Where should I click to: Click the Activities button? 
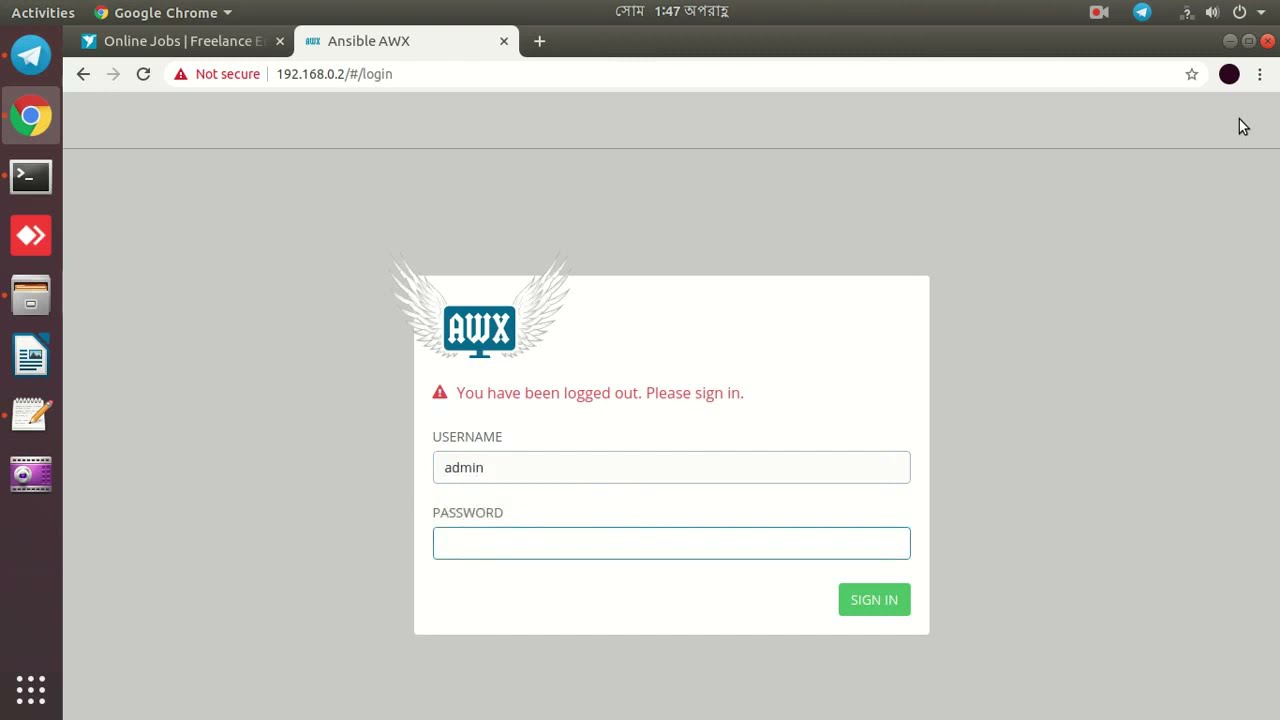43,12
